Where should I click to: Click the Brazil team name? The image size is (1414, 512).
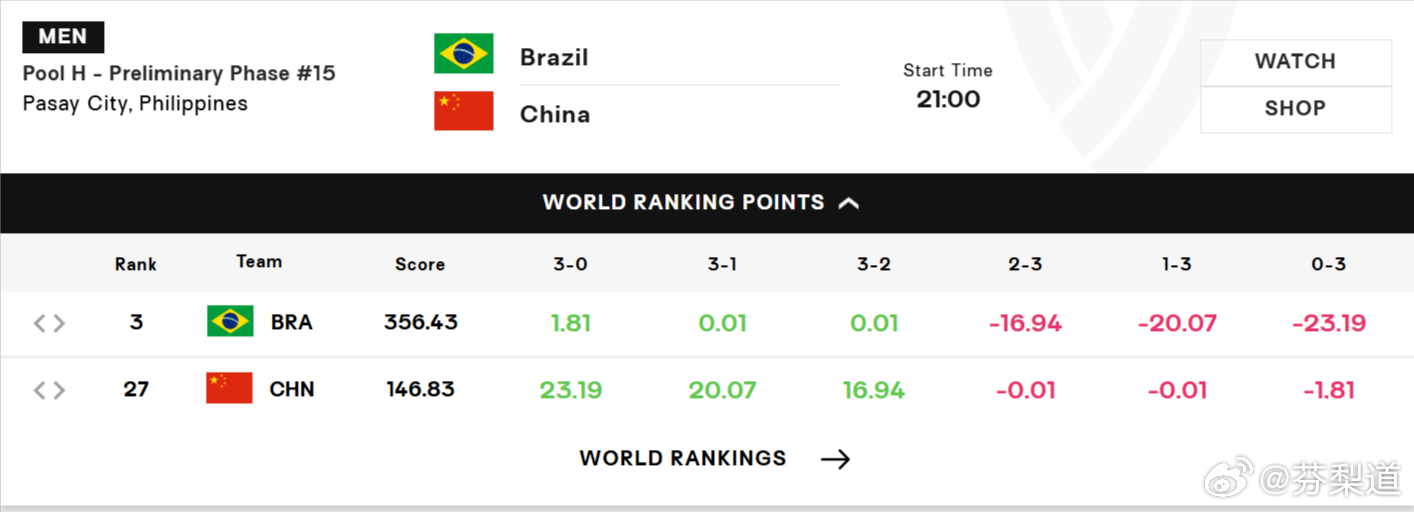(x=554, y=57)
